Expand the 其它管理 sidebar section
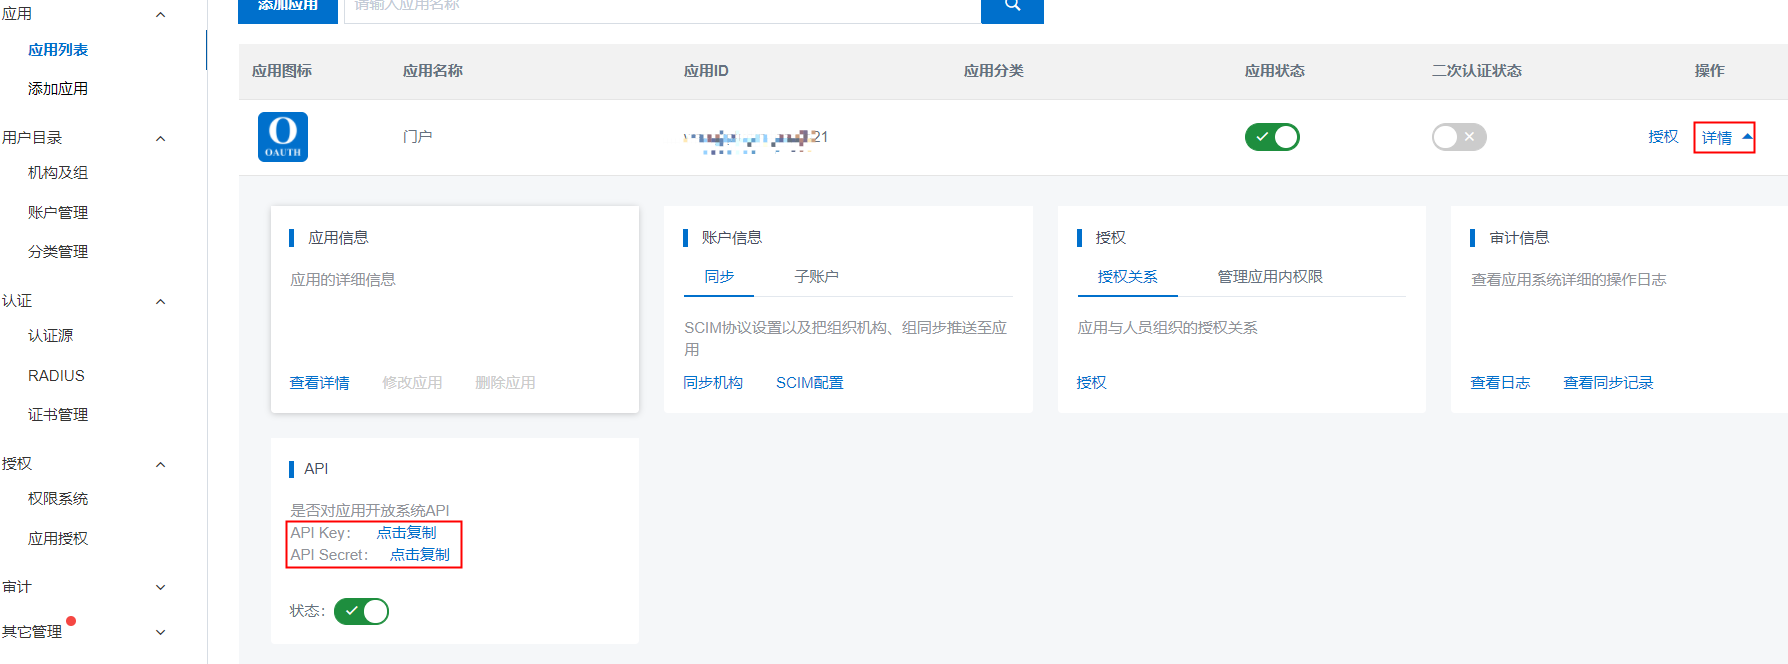This screenshot has width=1788, height=664. click(160, 632)
